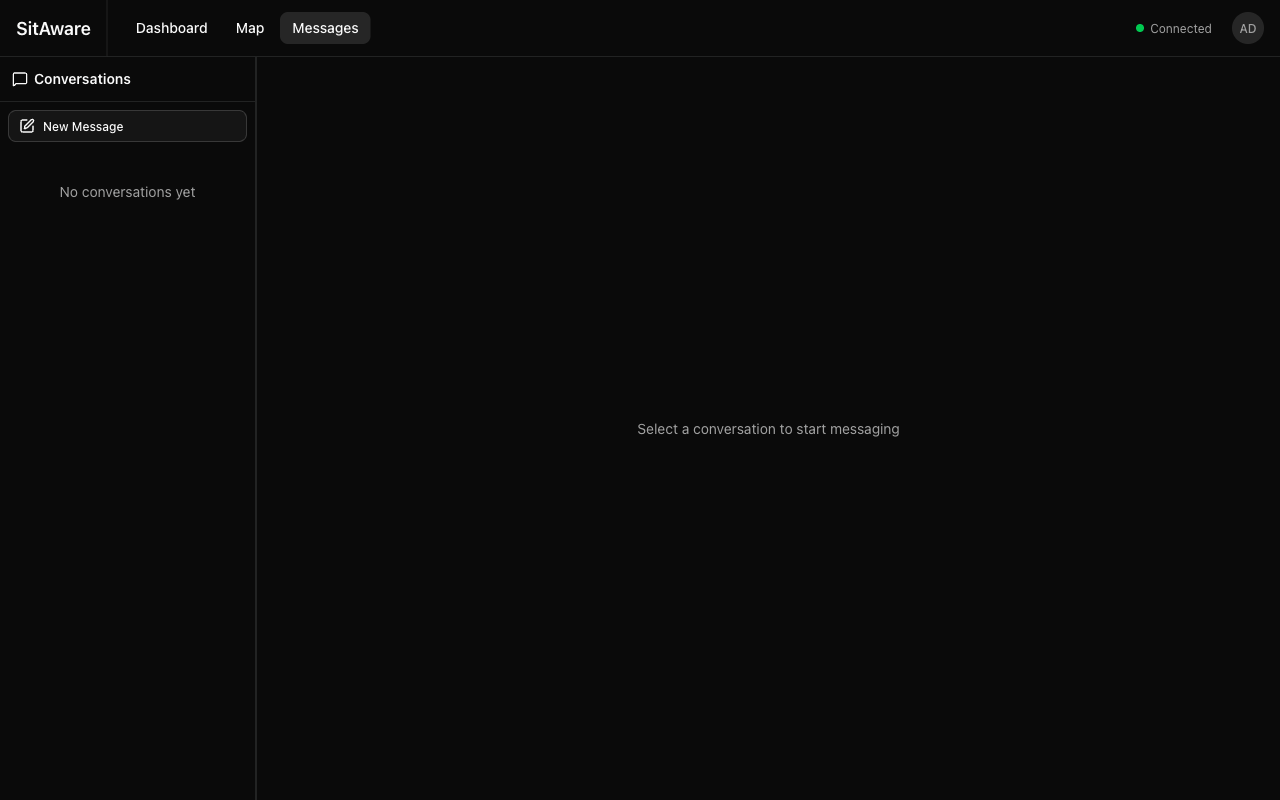Click the green connection status dot

point(1140,28)
